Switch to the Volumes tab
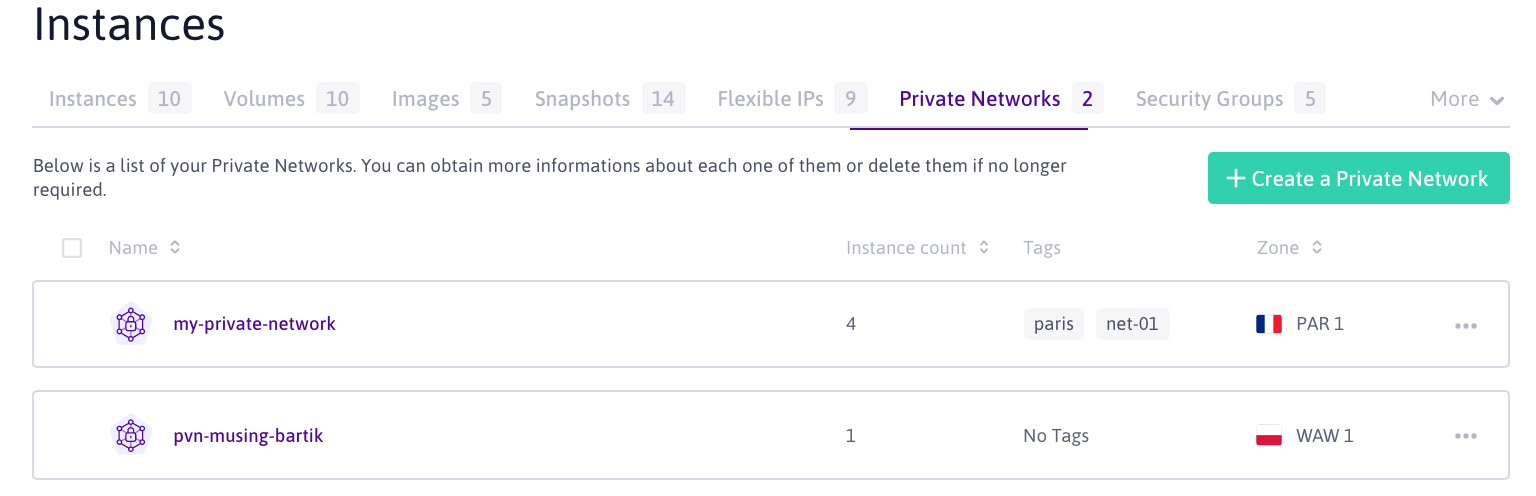The image size is (1536, 496). click(x=264, y=99)
